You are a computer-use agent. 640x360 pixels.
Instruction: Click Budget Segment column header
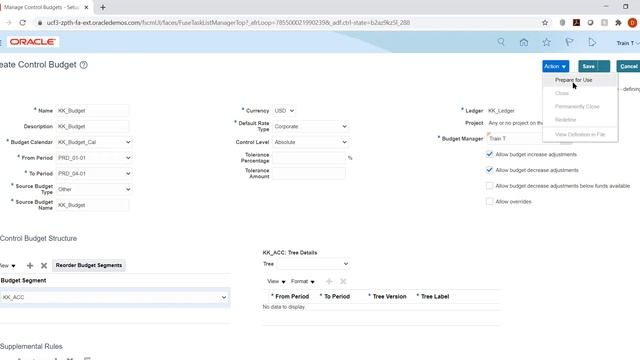coord(23,280)
